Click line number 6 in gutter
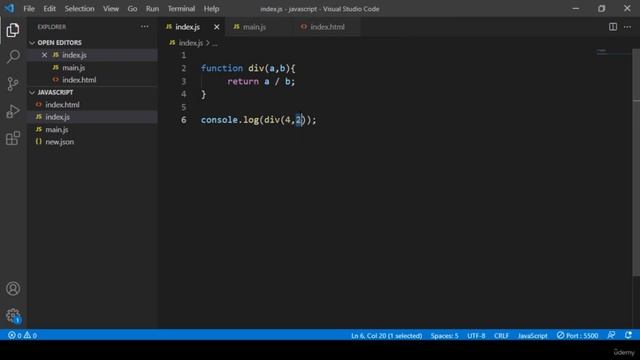The height and width of the screenshot is (360, 640). click(x=184, y=120)
